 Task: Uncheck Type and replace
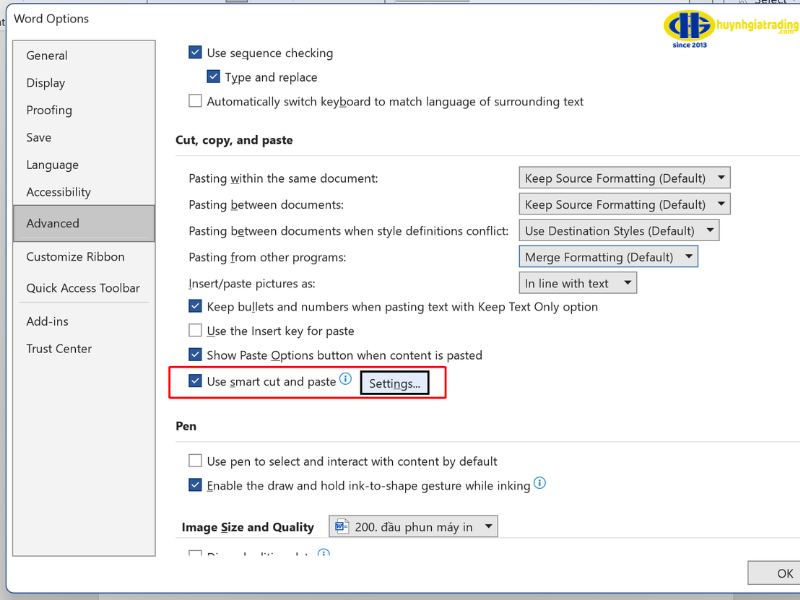tap(213, 77)
